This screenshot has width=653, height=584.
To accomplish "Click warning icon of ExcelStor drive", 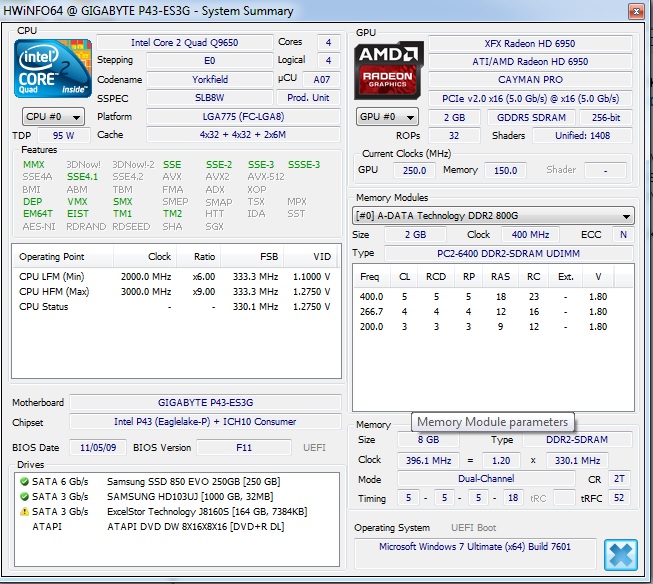I will pos(24,512).
